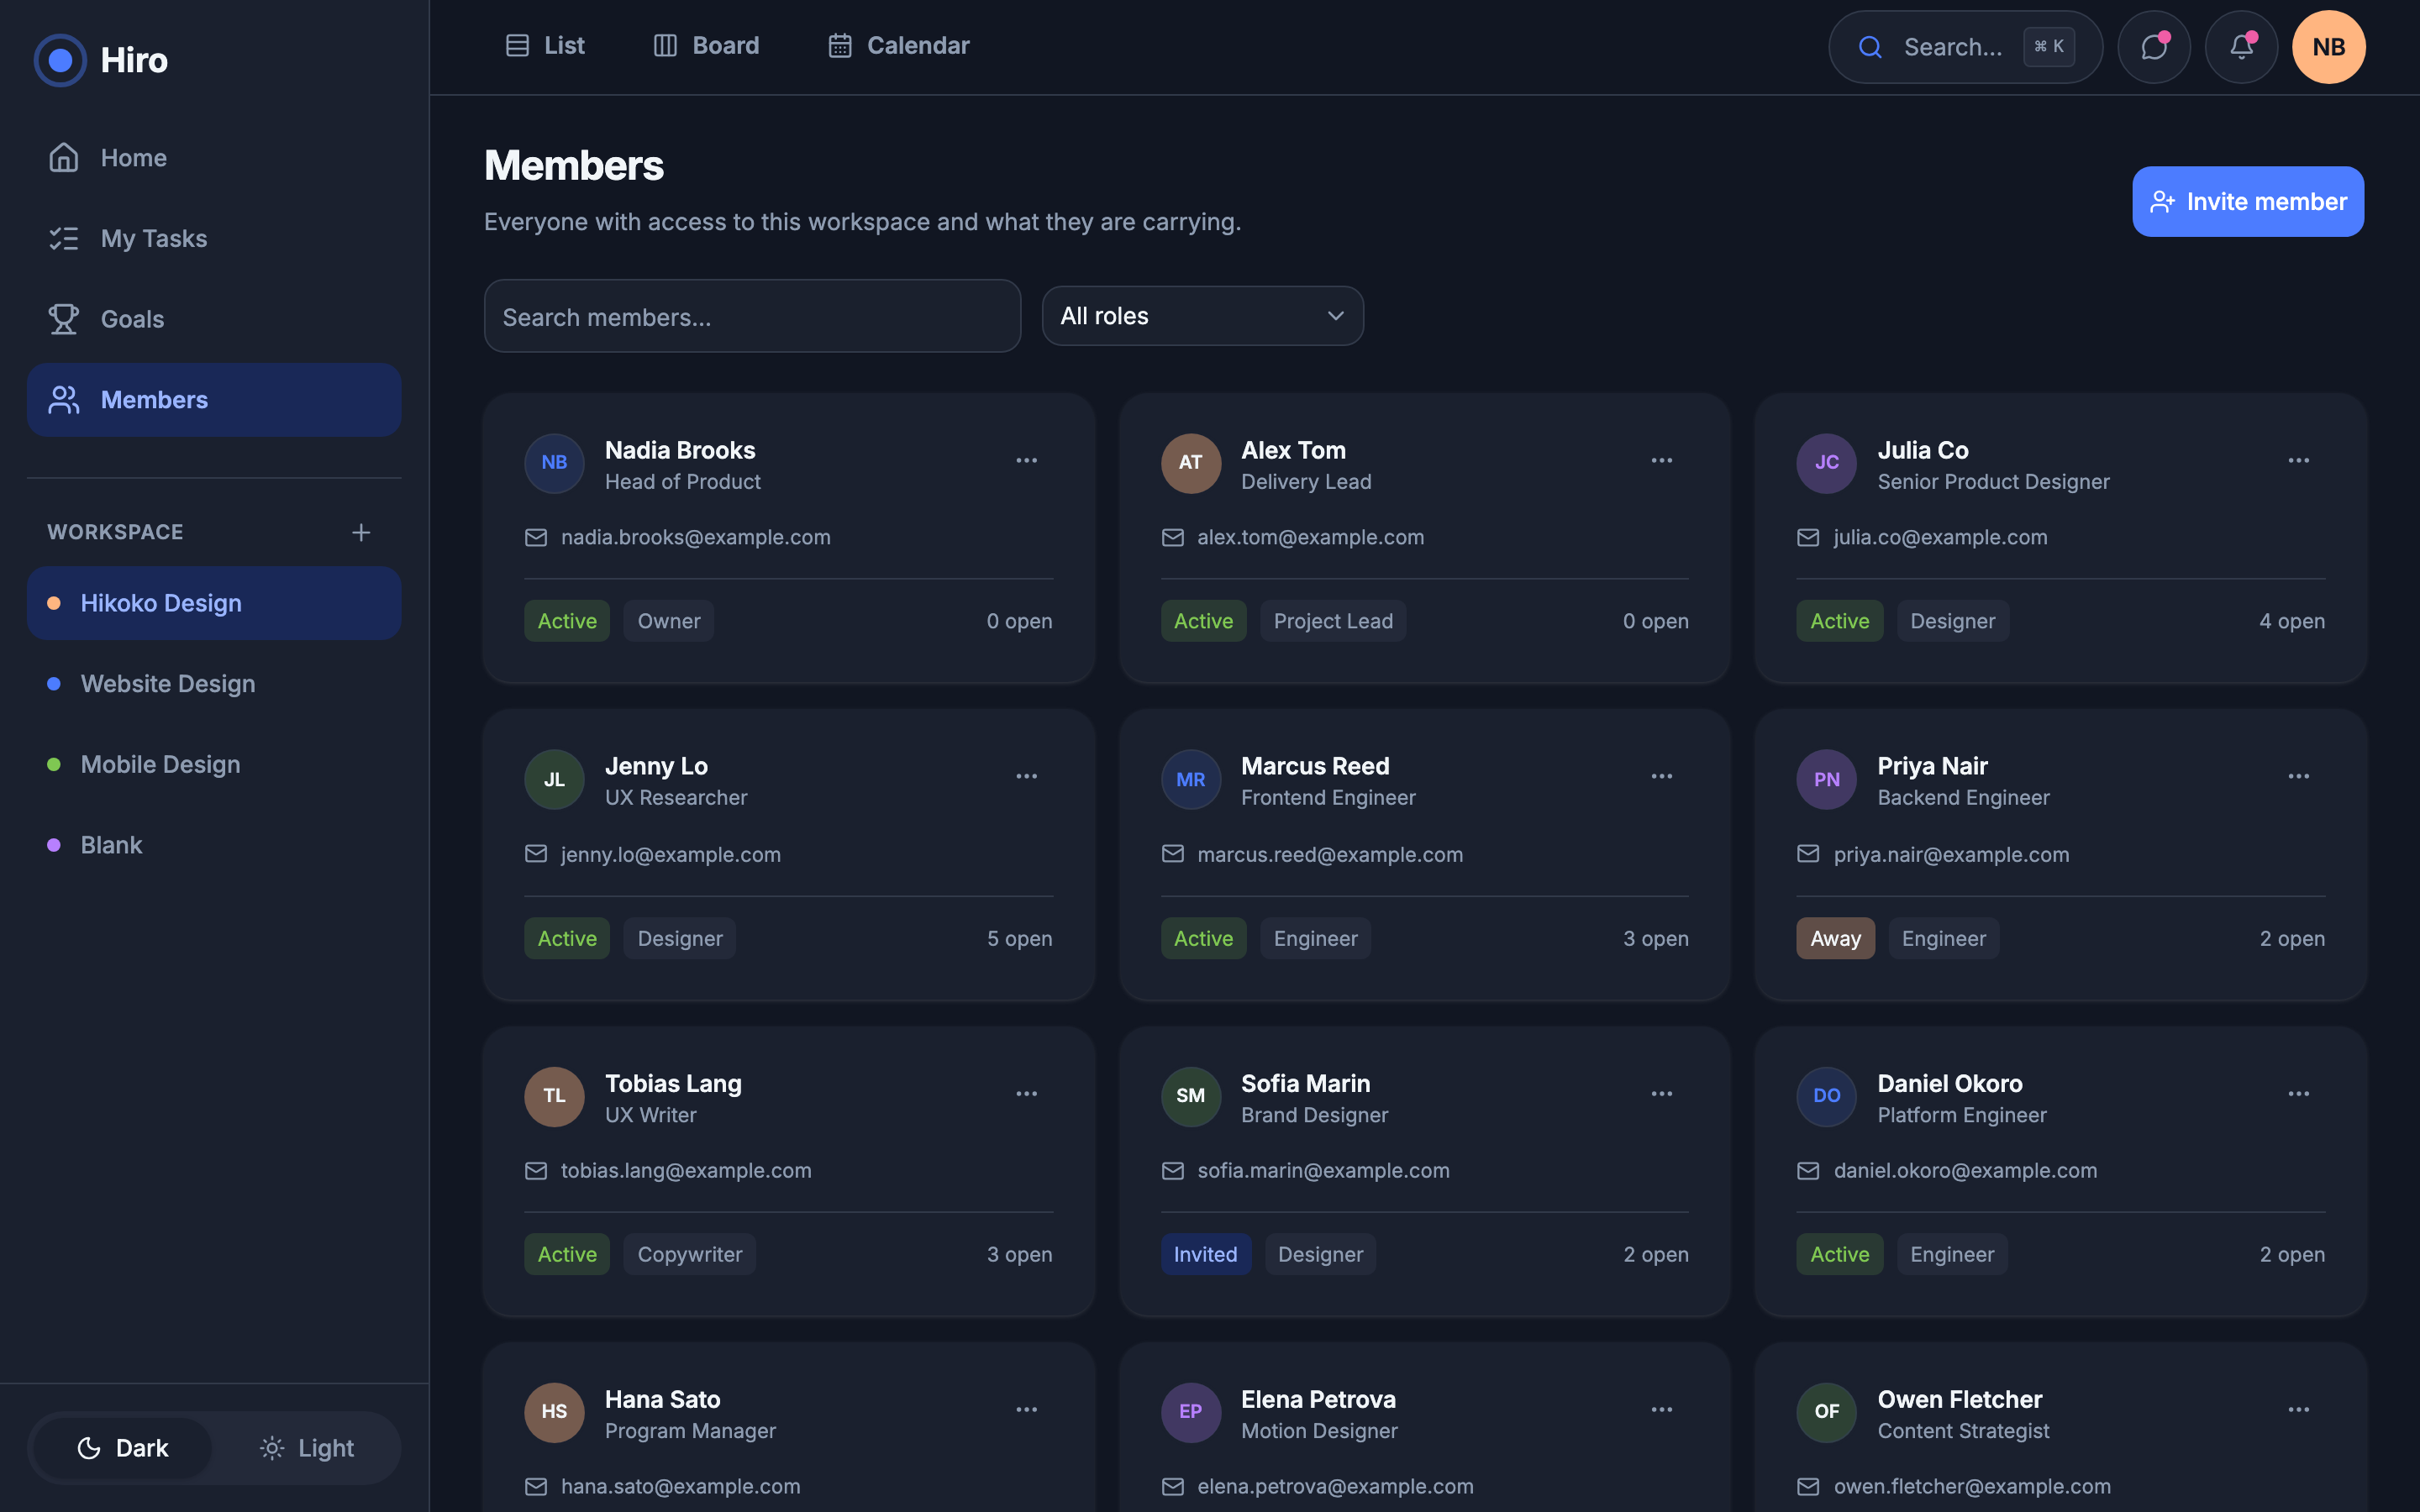Click the Project Lead role tag

click(1333, 621)
